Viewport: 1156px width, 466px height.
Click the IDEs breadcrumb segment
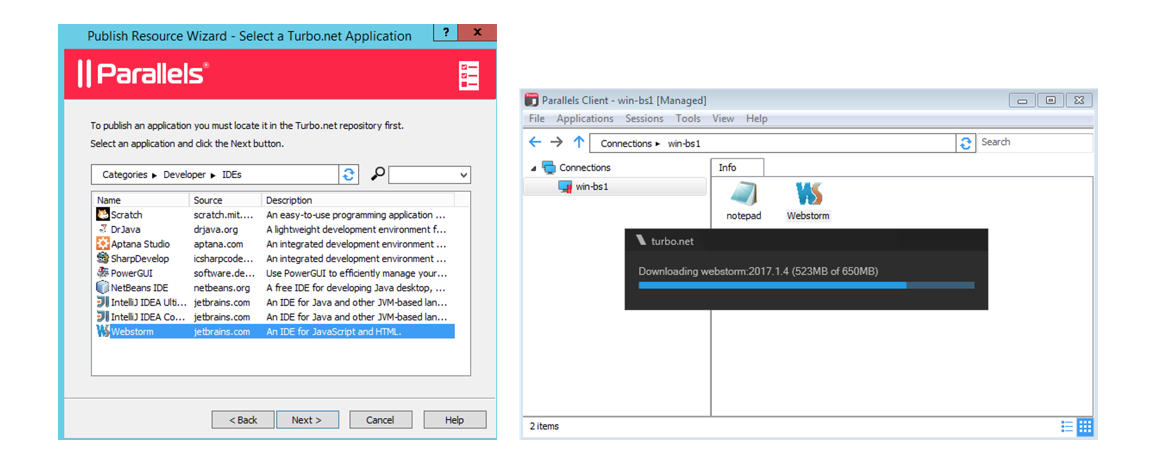click(231, 175)
